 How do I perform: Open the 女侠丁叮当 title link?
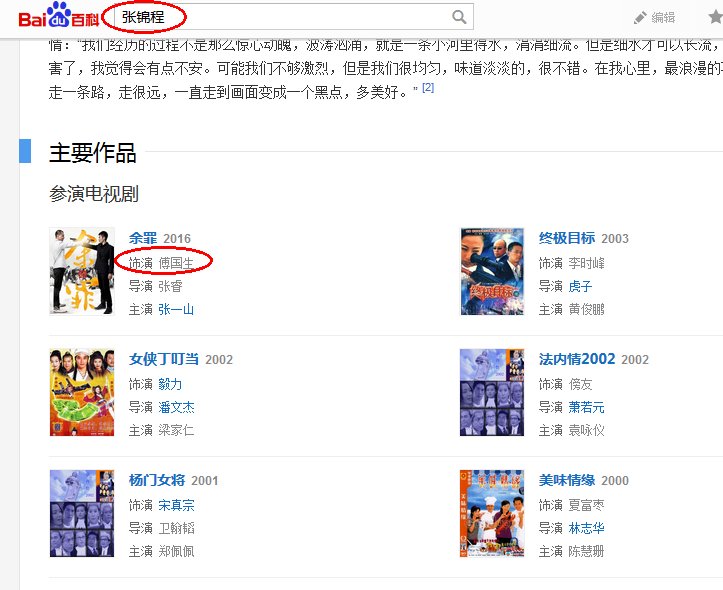click(164, 359)
